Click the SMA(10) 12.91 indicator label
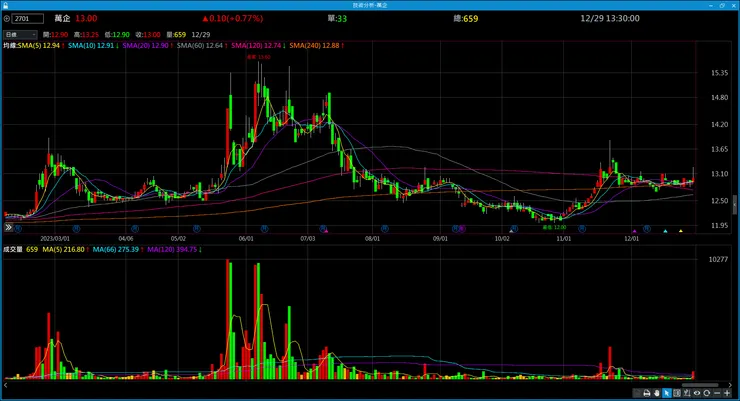740x401 pixels. [x=91, y=46]
